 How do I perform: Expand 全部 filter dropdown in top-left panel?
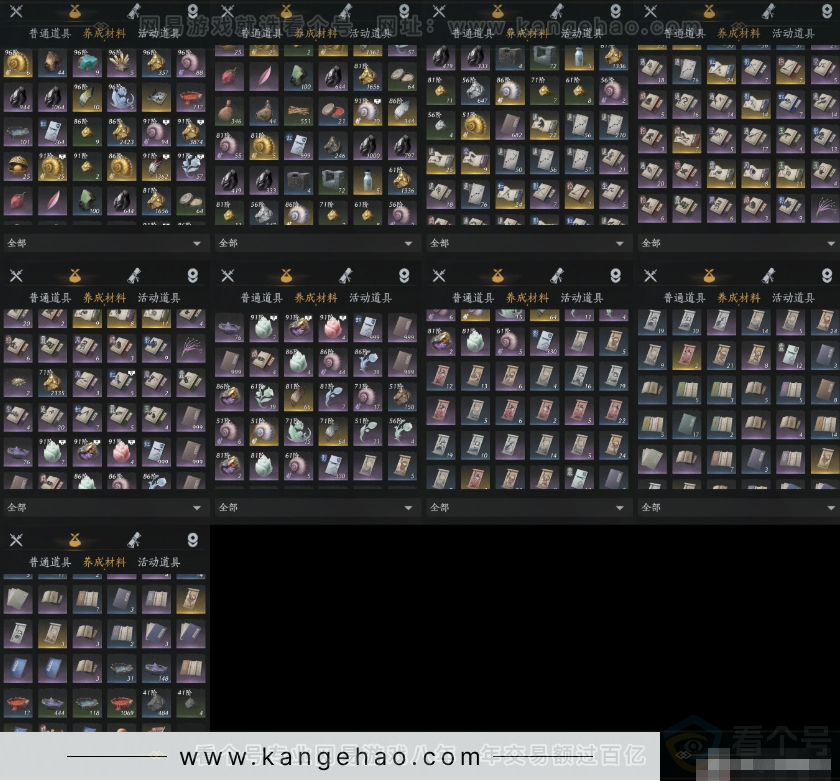coord(196,243)
